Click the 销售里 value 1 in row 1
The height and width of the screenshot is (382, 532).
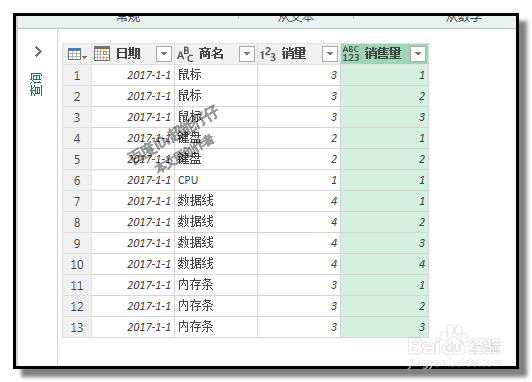coord(384,75)
